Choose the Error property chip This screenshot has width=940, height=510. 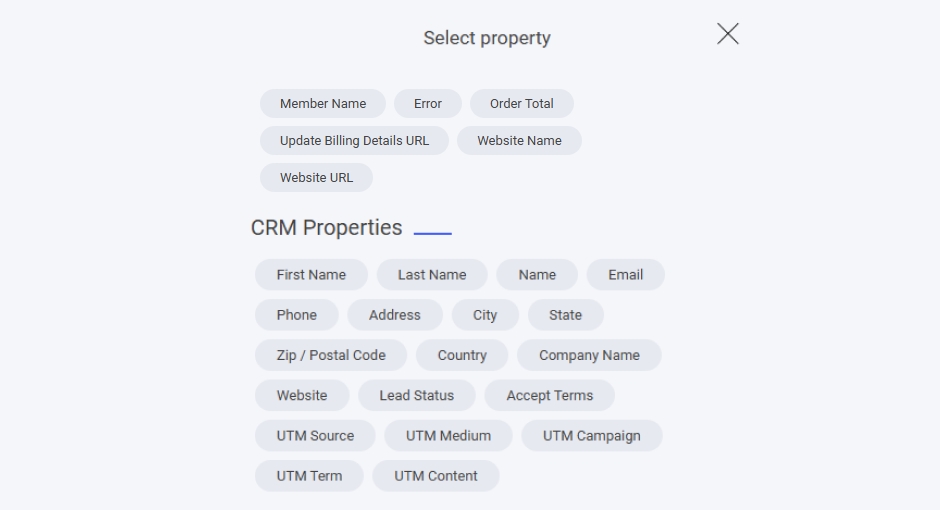pos(427,104)
